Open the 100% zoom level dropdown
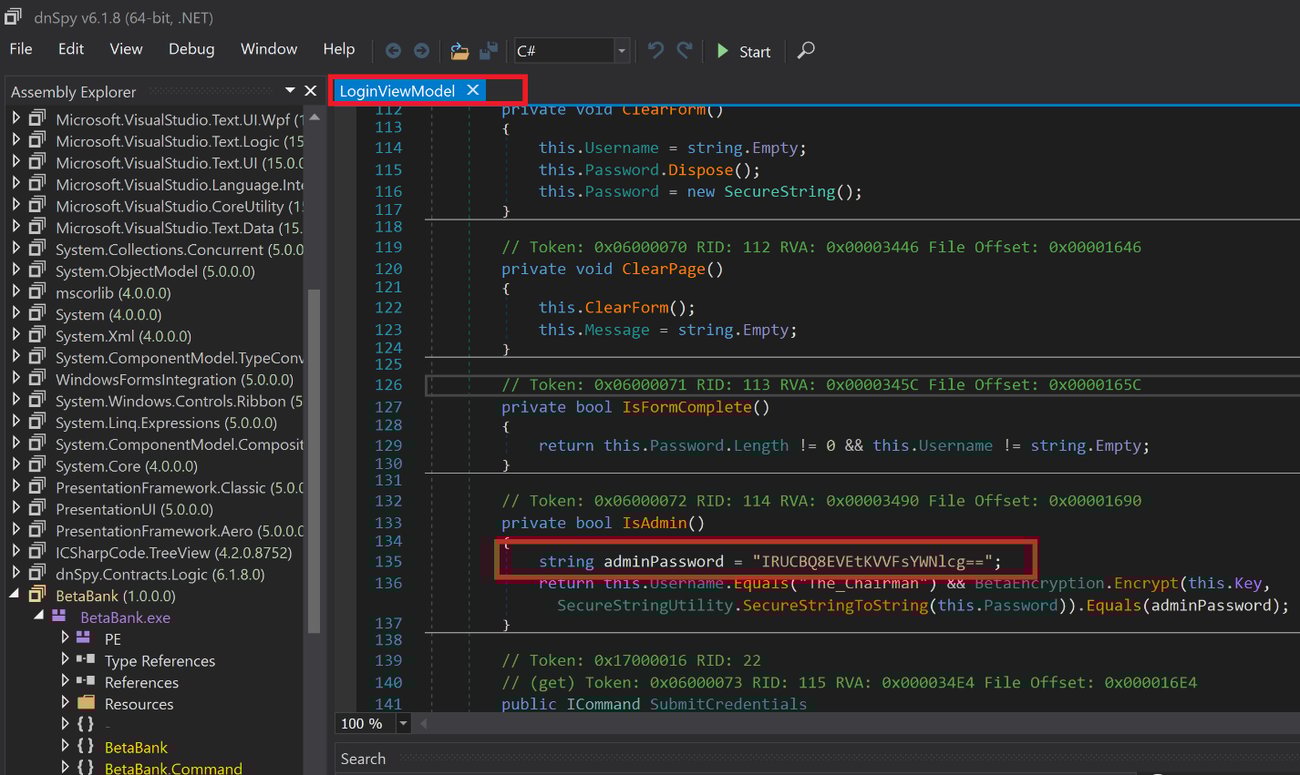Image resolution: width=1300 pixels, height=775 pixels. pos(402,723)
